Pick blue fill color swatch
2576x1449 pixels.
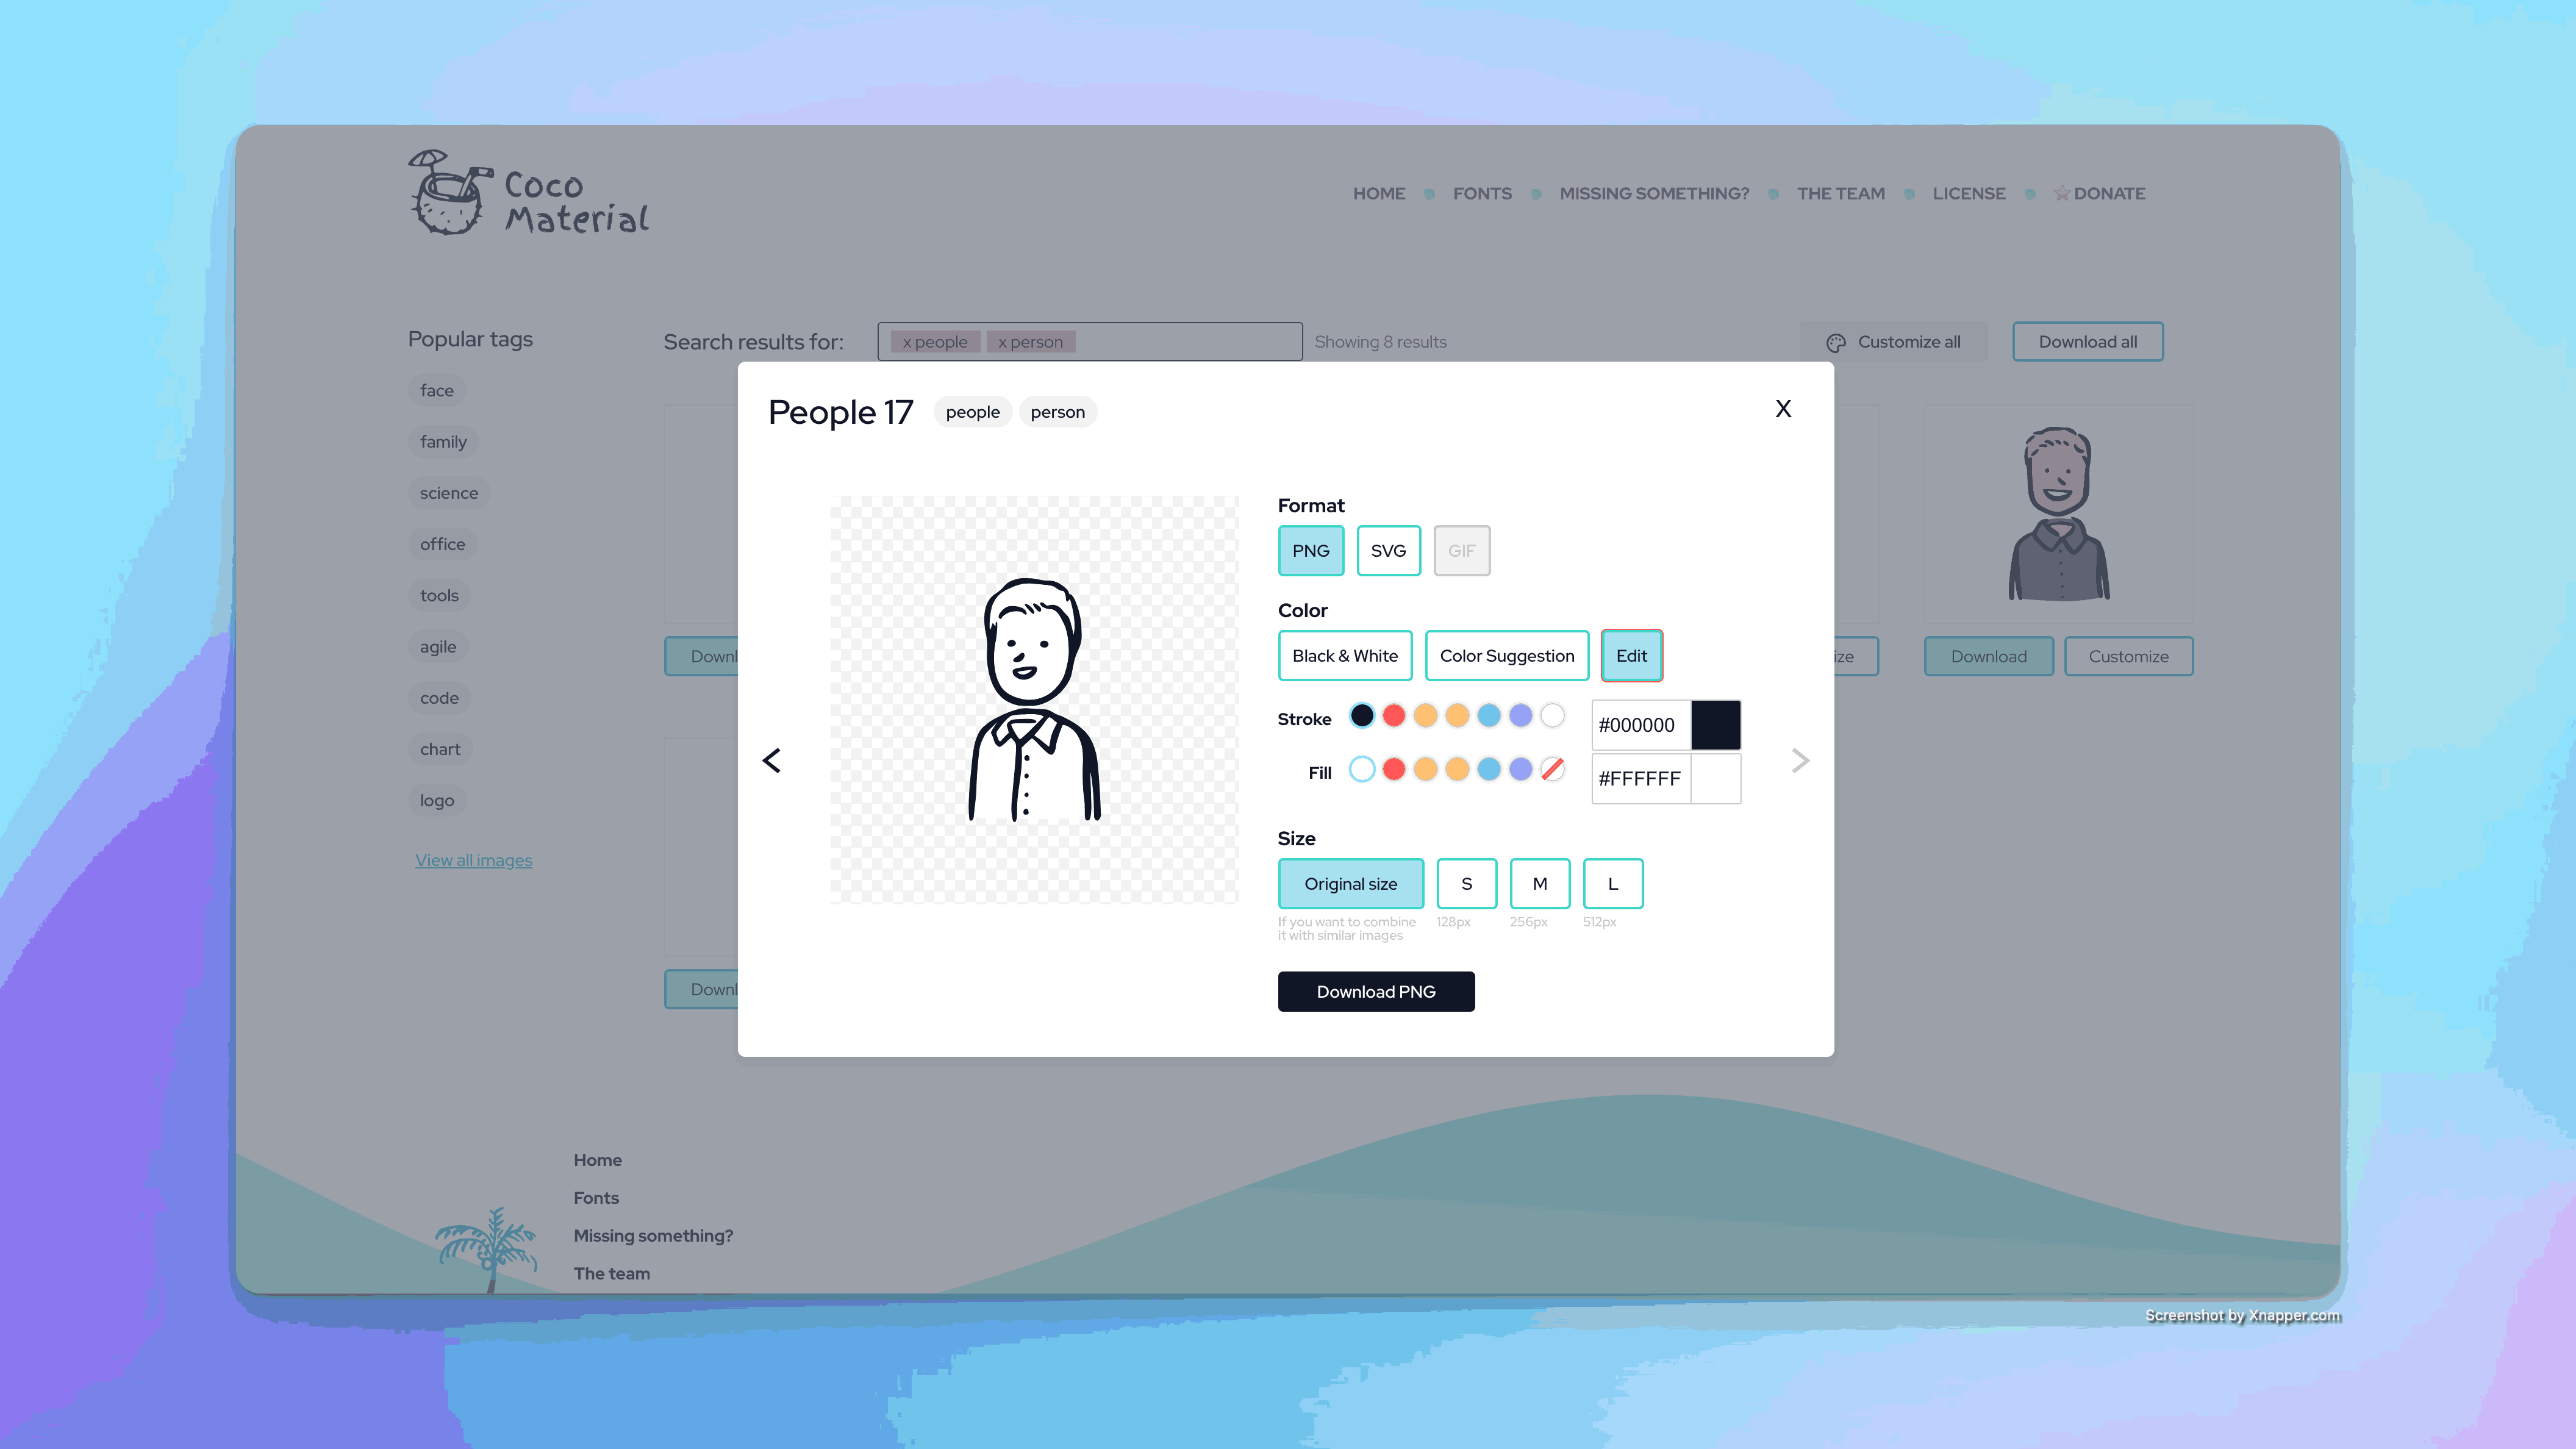tap(1489, 769)
